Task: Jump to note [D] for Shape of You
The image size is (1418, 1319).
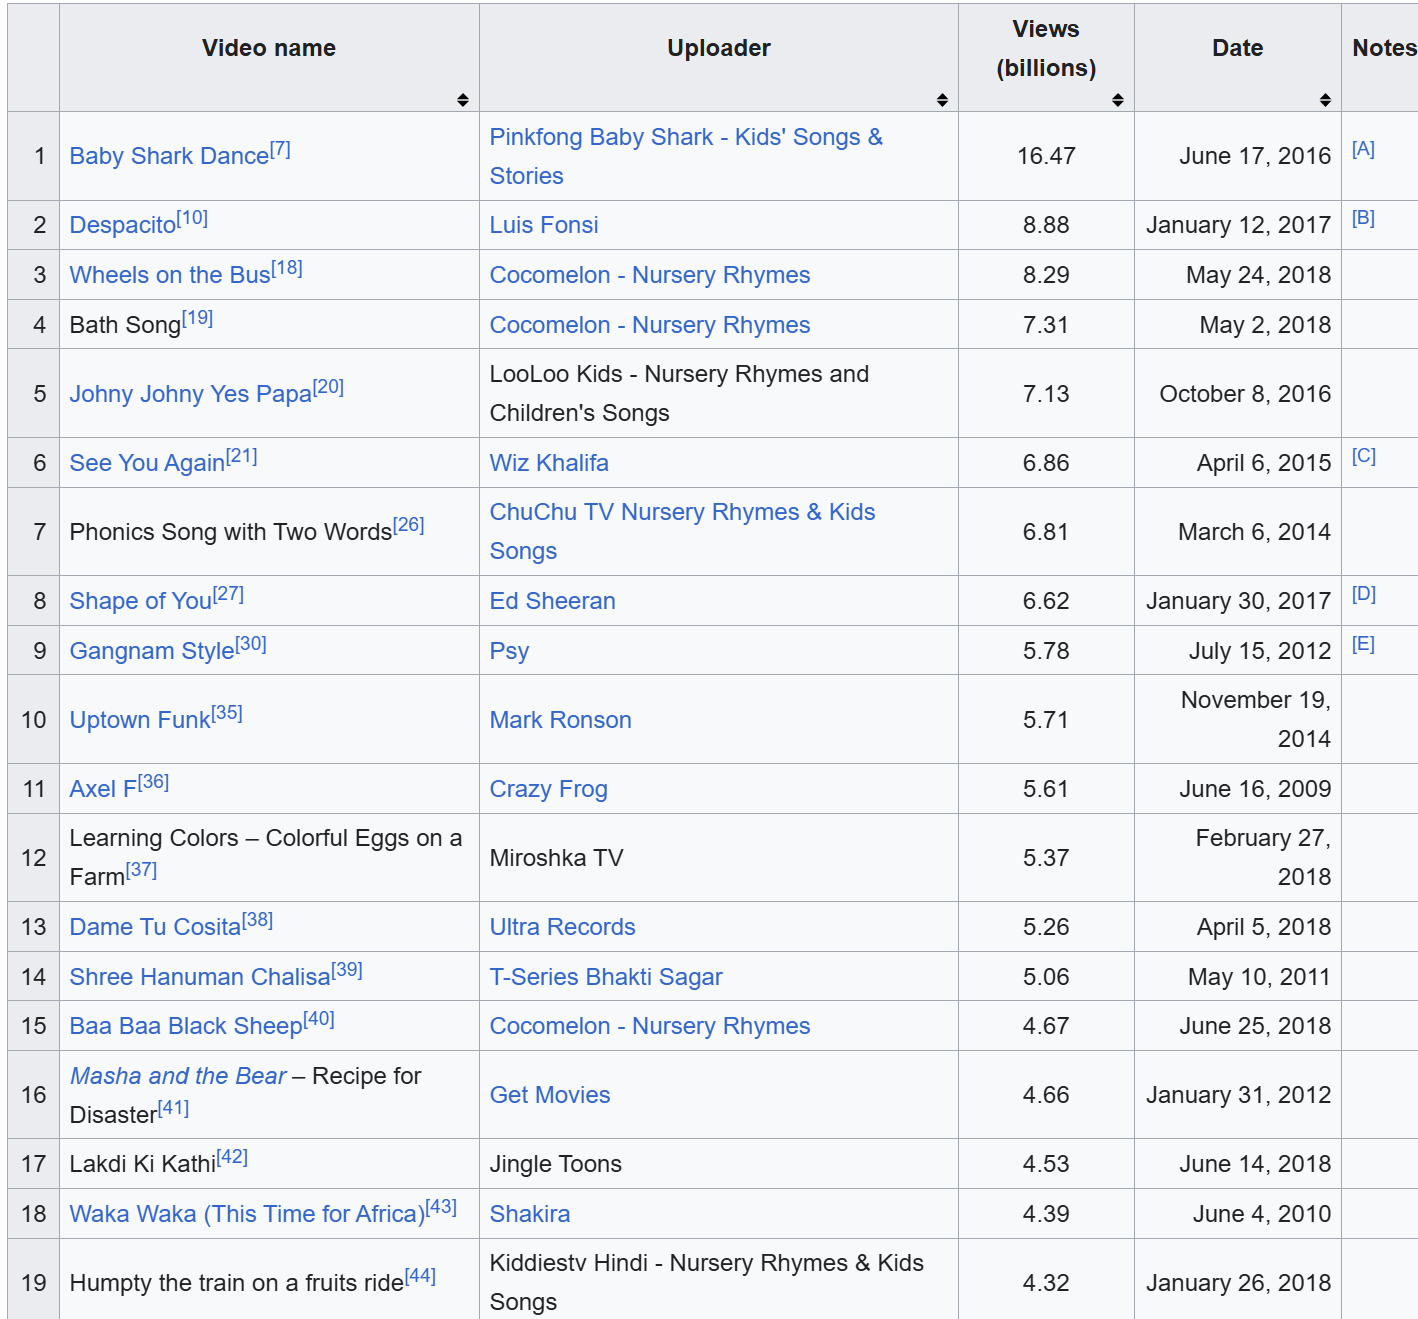Action: click(1364, 594)
